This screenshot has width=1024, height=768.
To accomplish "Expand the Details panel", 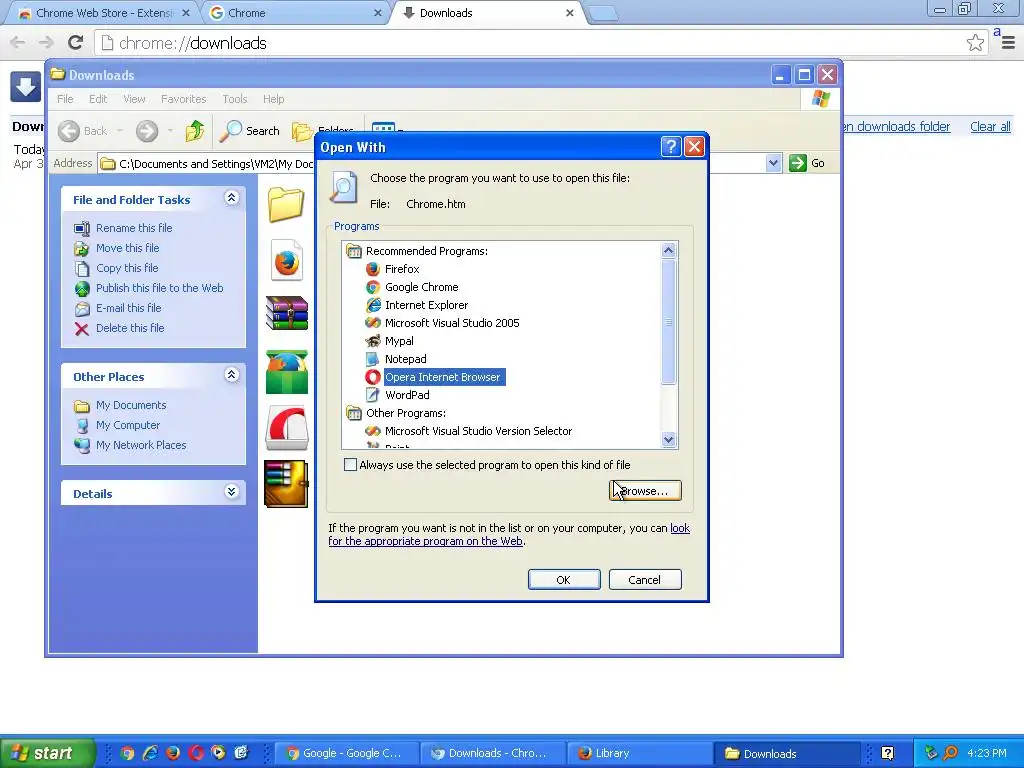I will click(231, 492).
